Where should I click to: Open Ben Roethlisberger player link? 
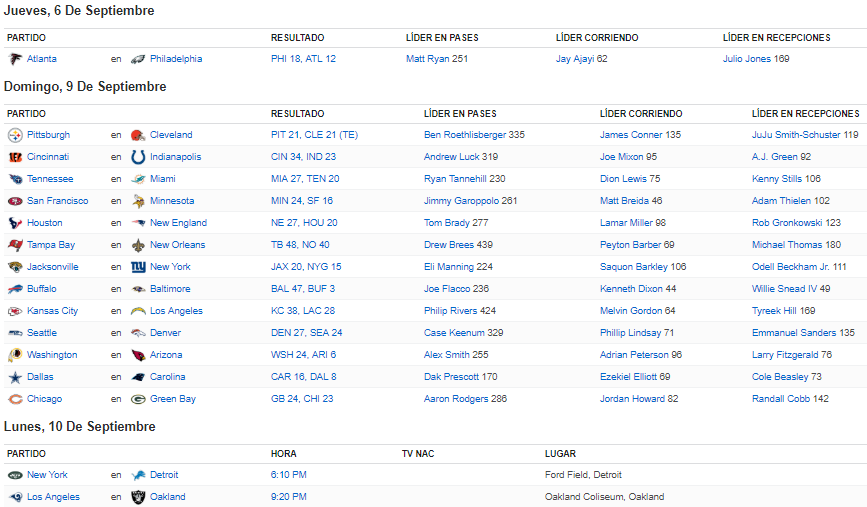(x=465, y=135)
